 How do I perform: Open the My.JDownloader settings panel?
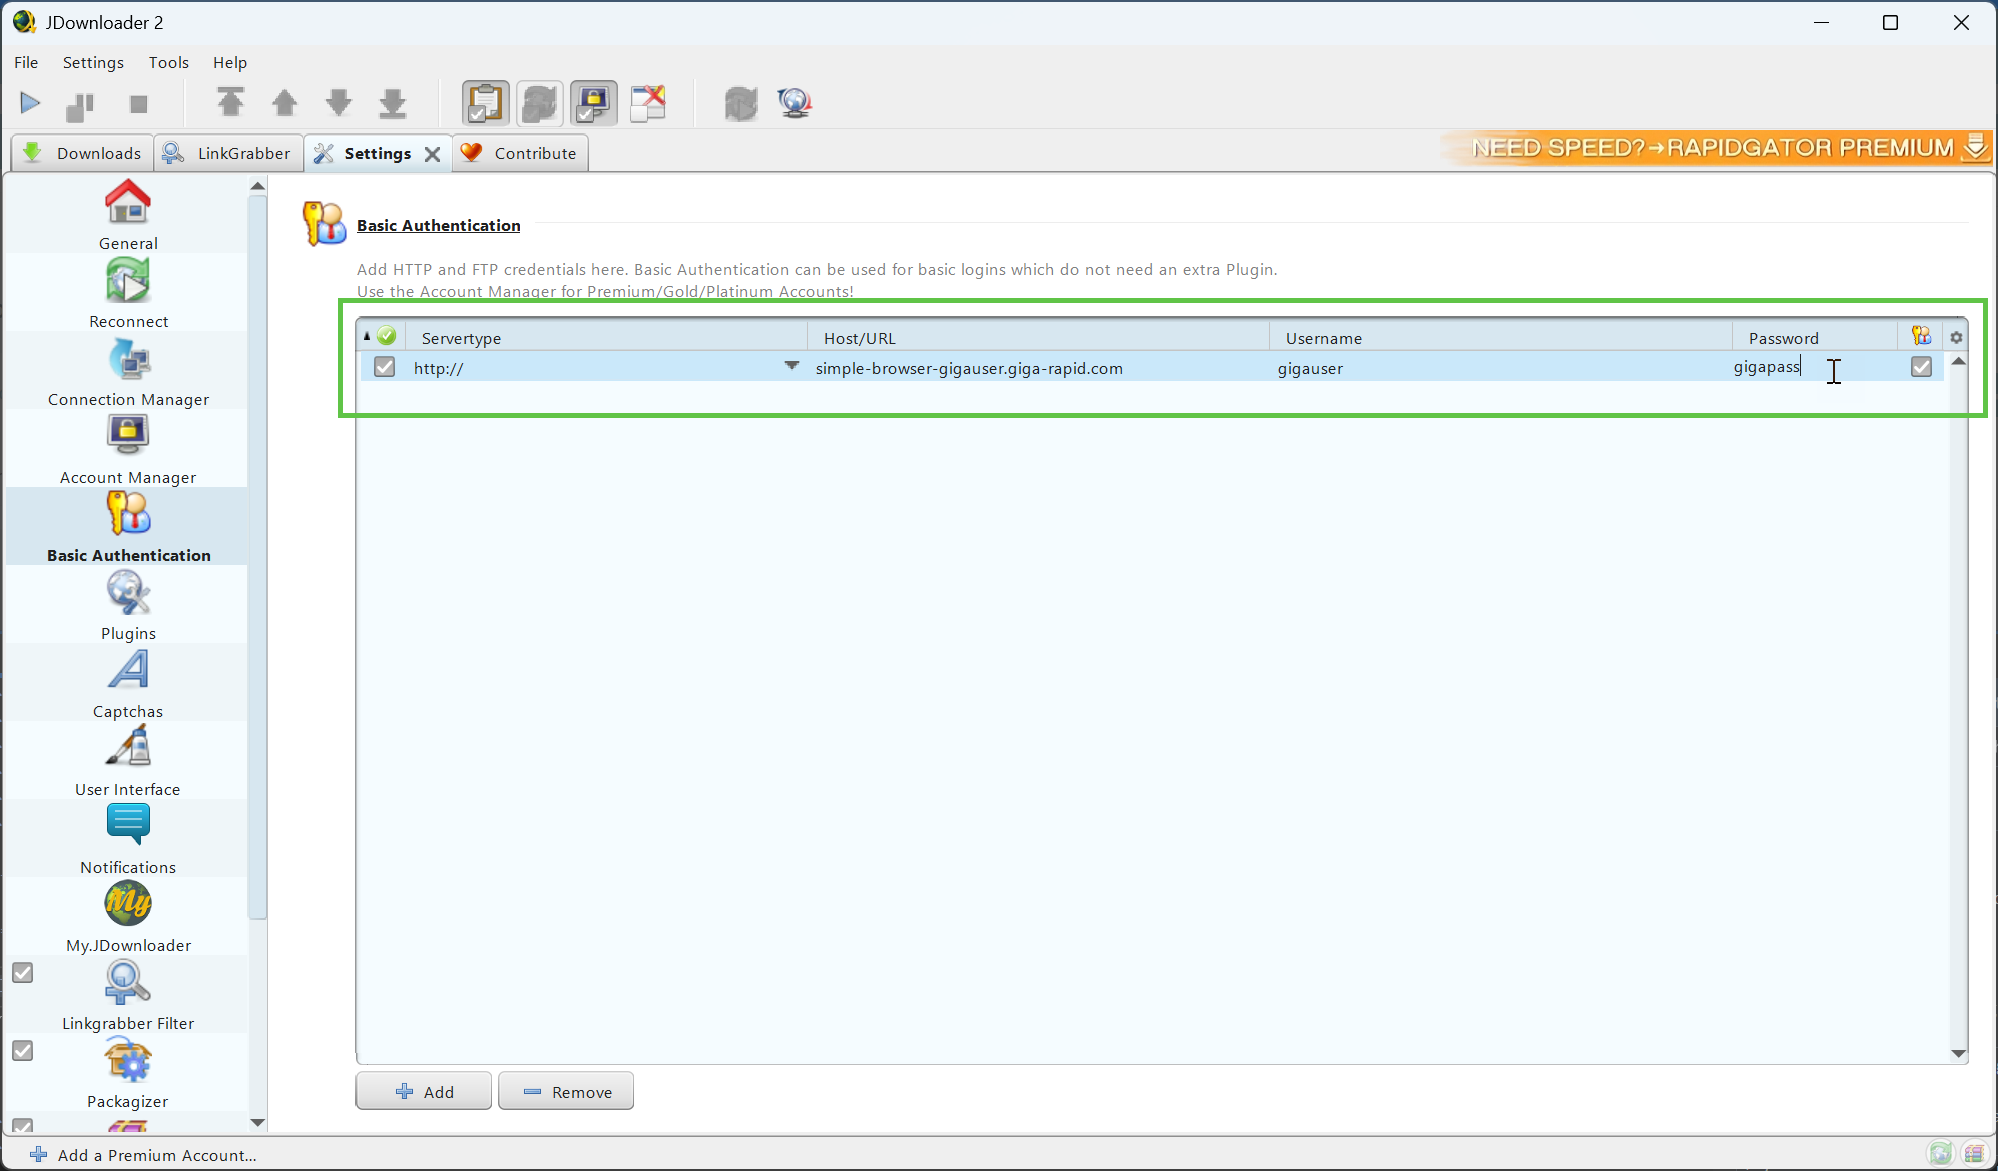tap(127, 919)
